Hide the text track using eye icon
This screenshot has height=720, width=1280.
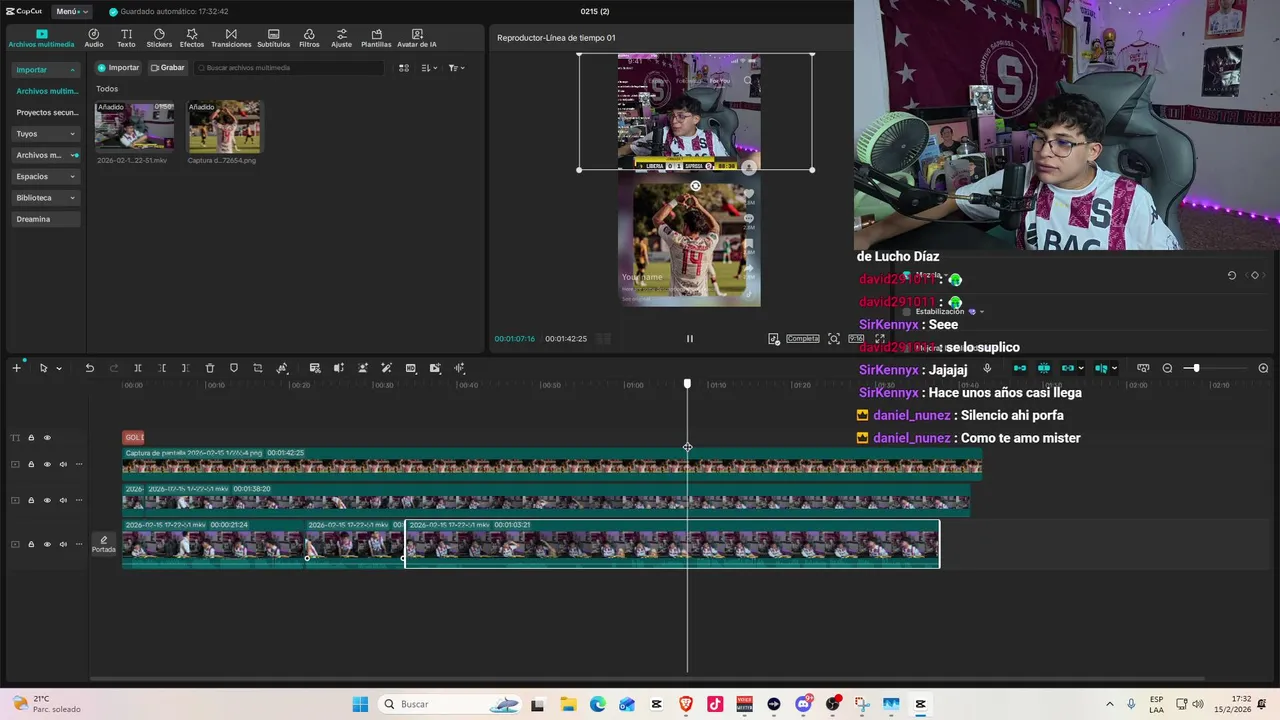(47, 437)
